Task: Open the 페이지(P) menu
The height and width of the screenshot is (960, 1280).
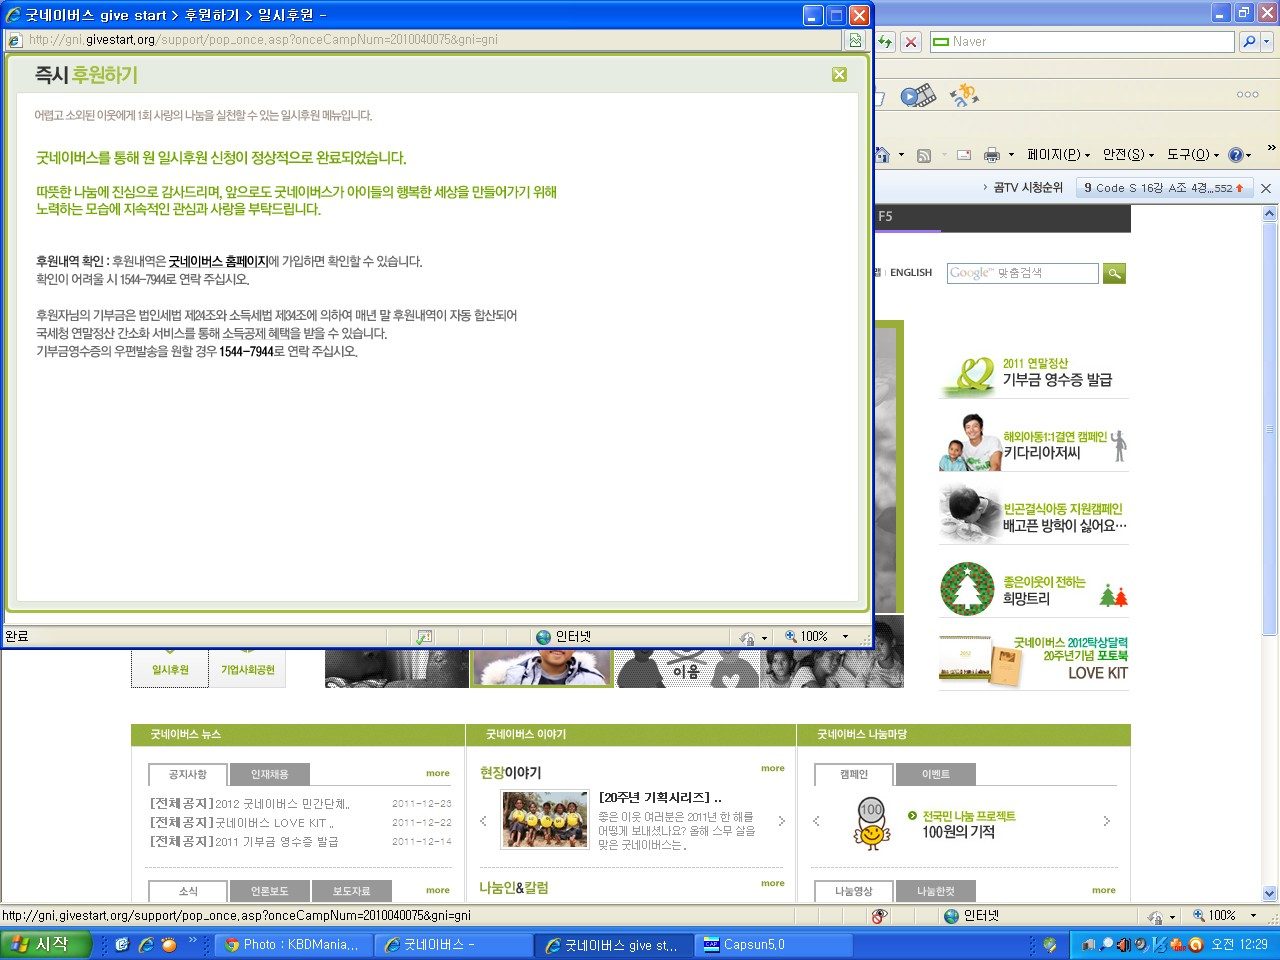Action: (x=1058, y=155)
